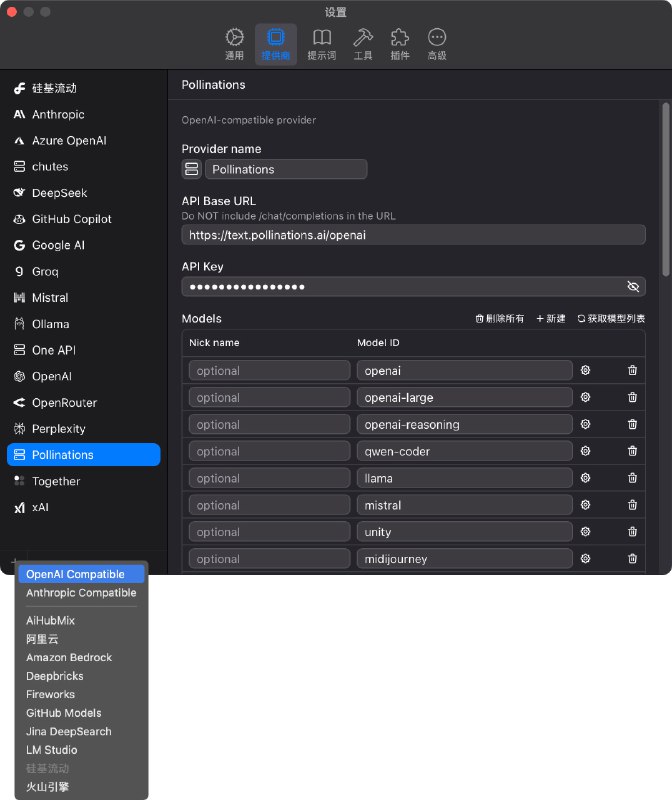
Task: Select xAI provider in sidebar
Action: click(x=84, y=507)
